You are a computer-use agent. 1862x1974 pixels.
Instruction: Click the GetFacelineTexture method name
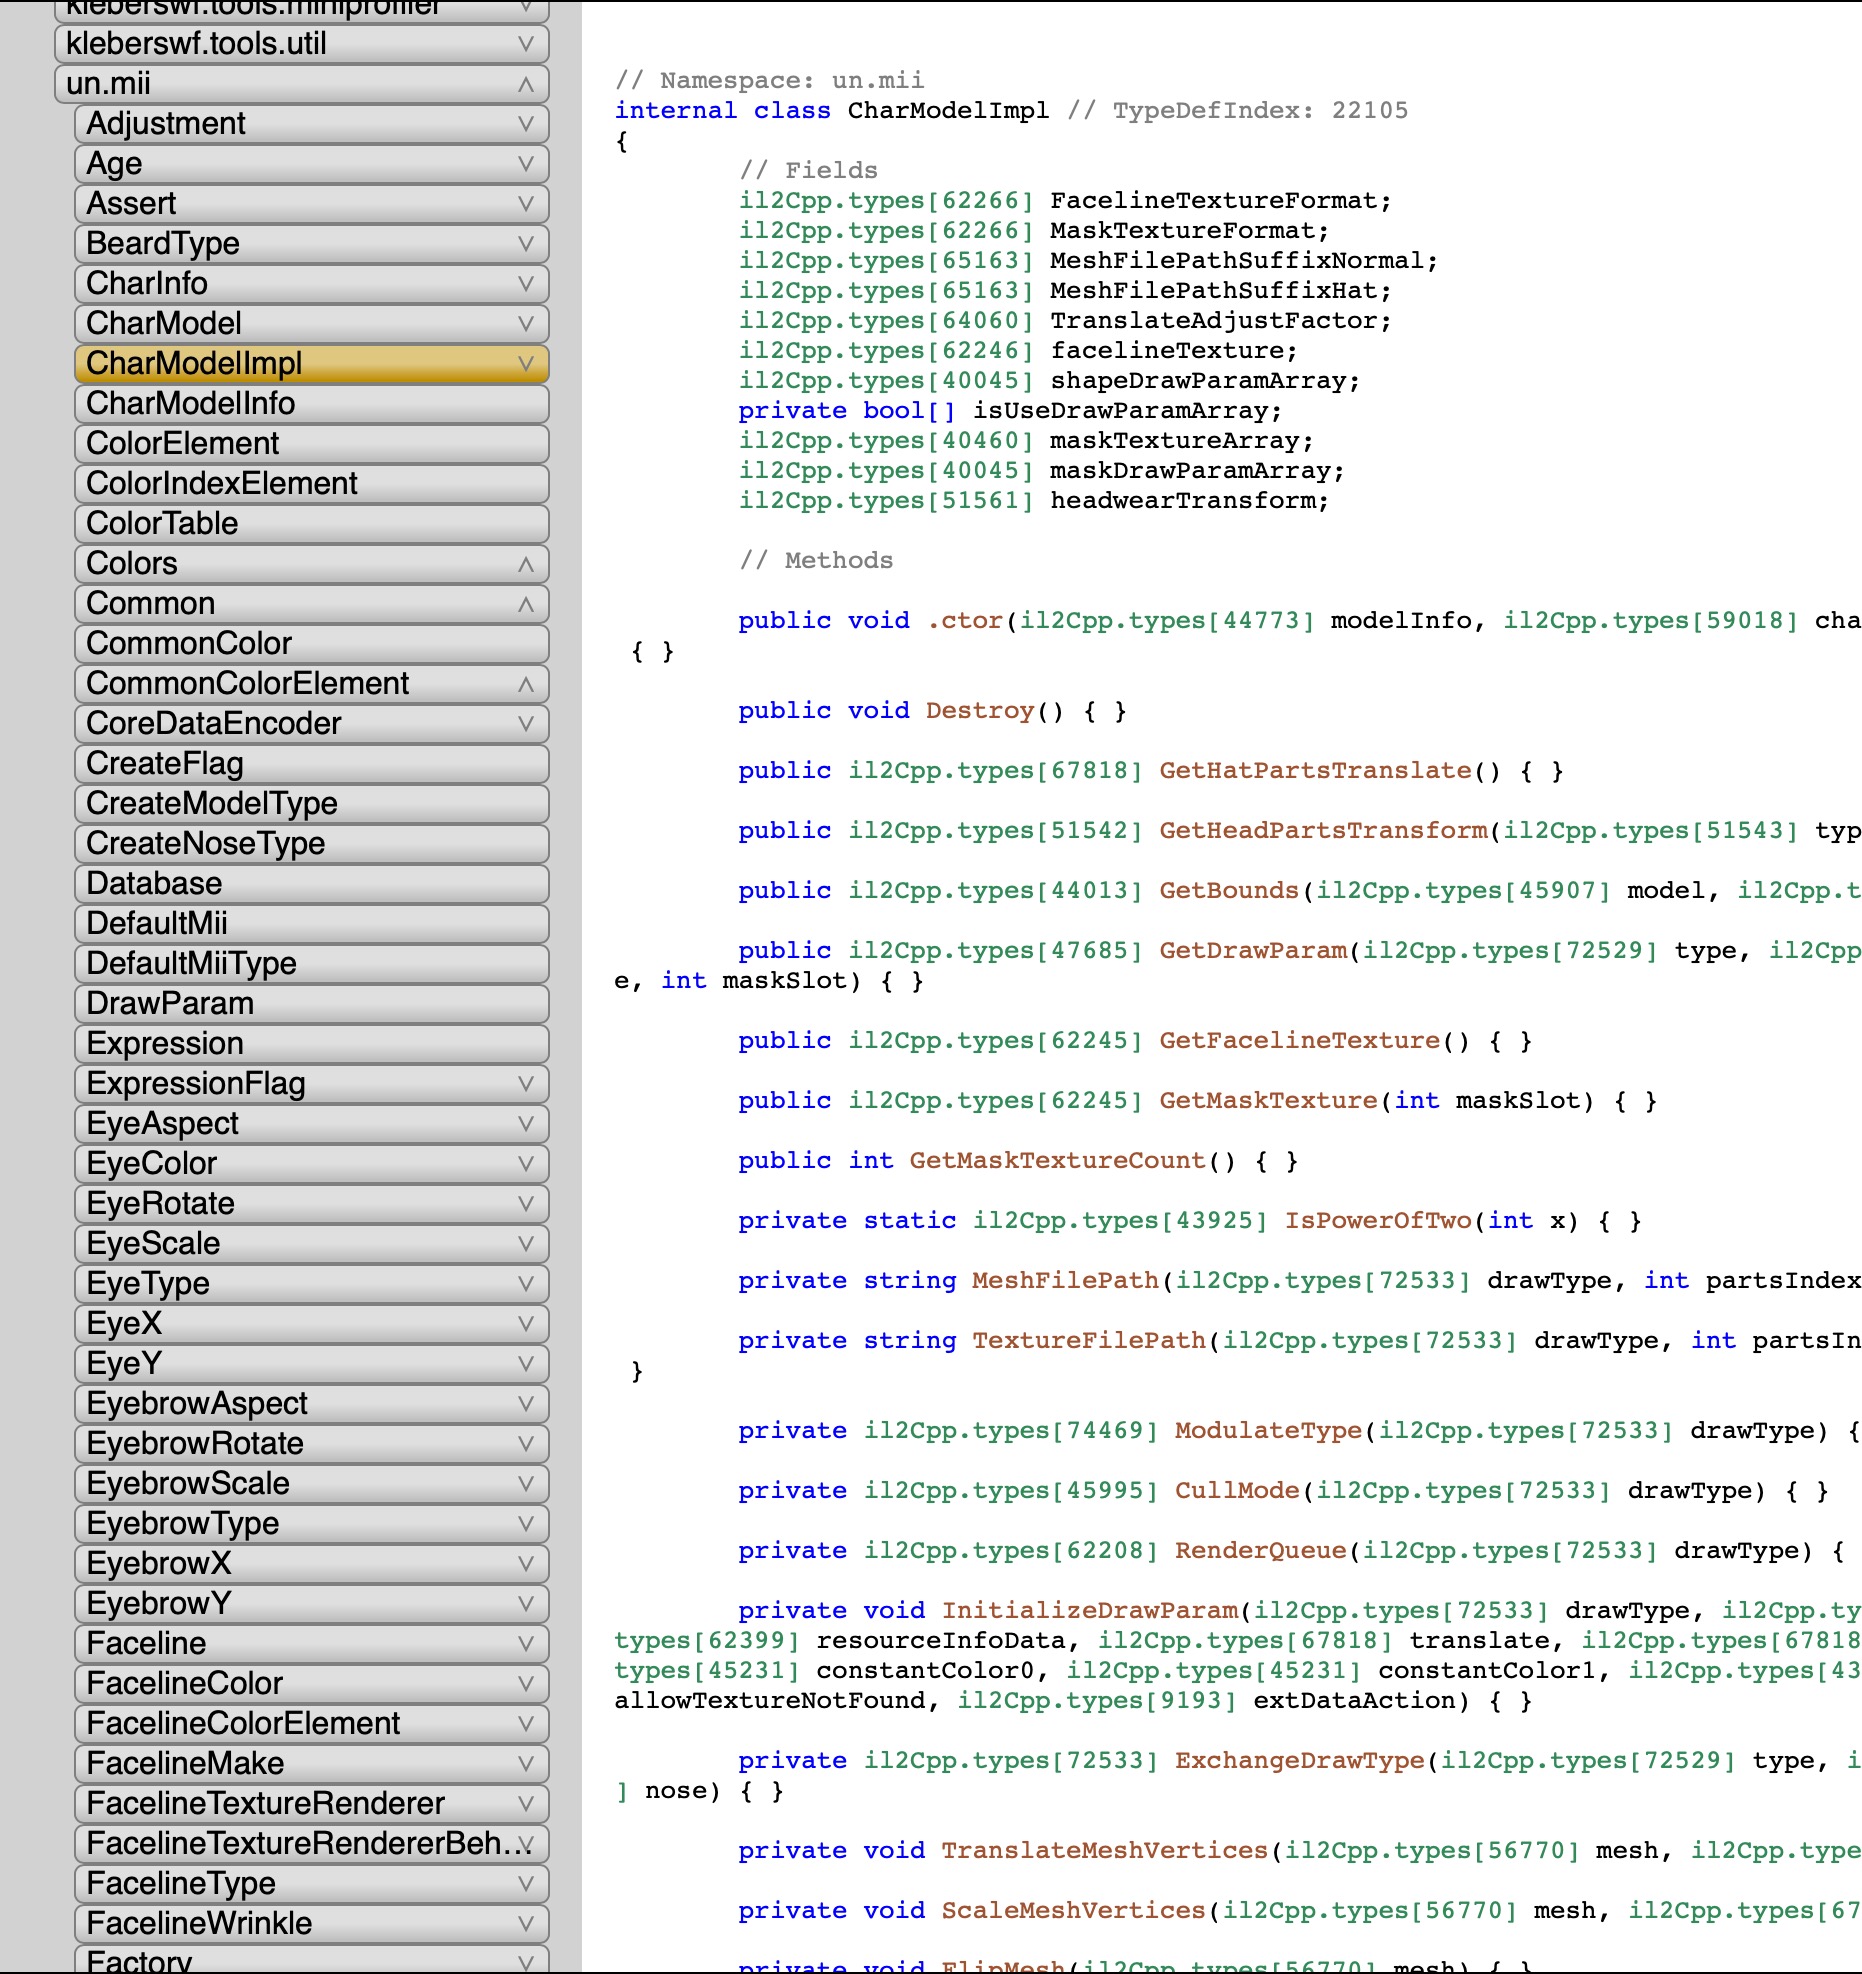click(1299, 1041)
